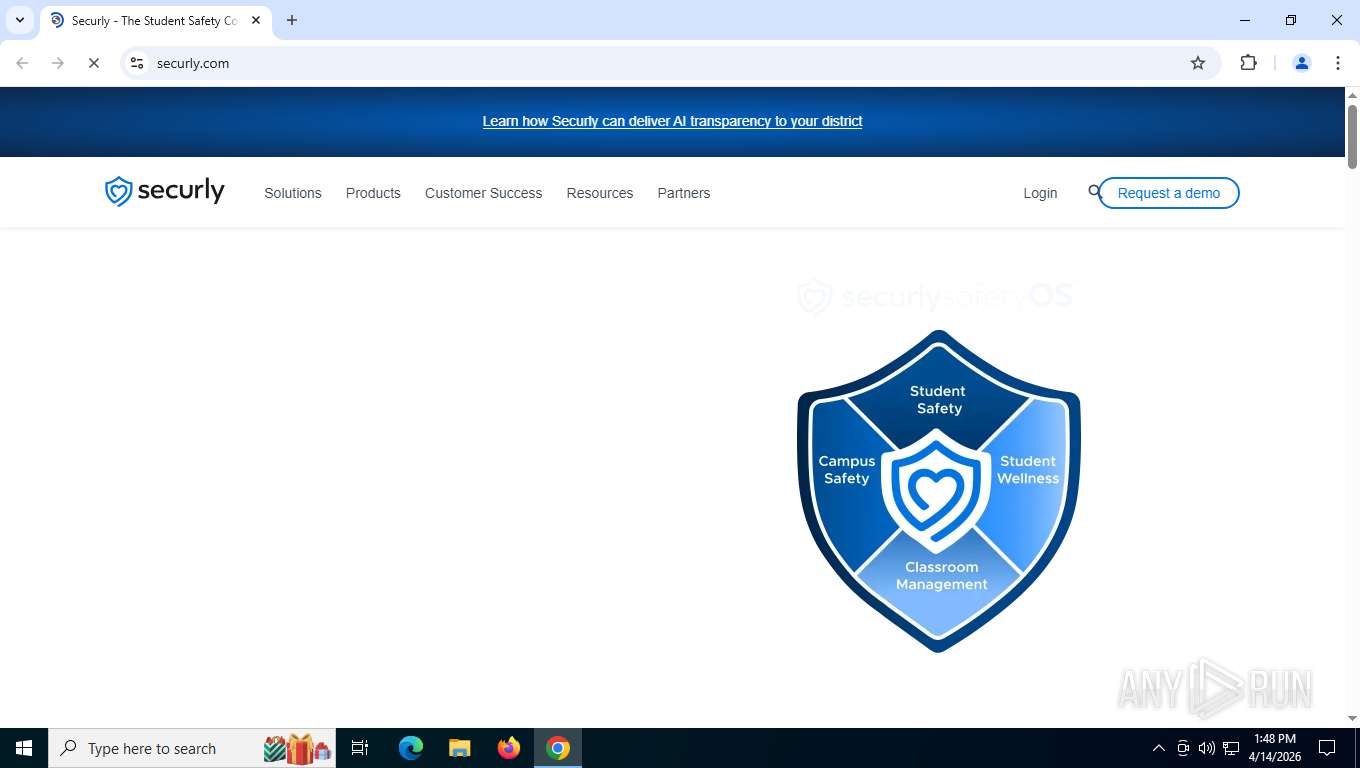Click the page vertical scrollbar thumb
Screen dimensions: 1360x768
coord(1352,137)
